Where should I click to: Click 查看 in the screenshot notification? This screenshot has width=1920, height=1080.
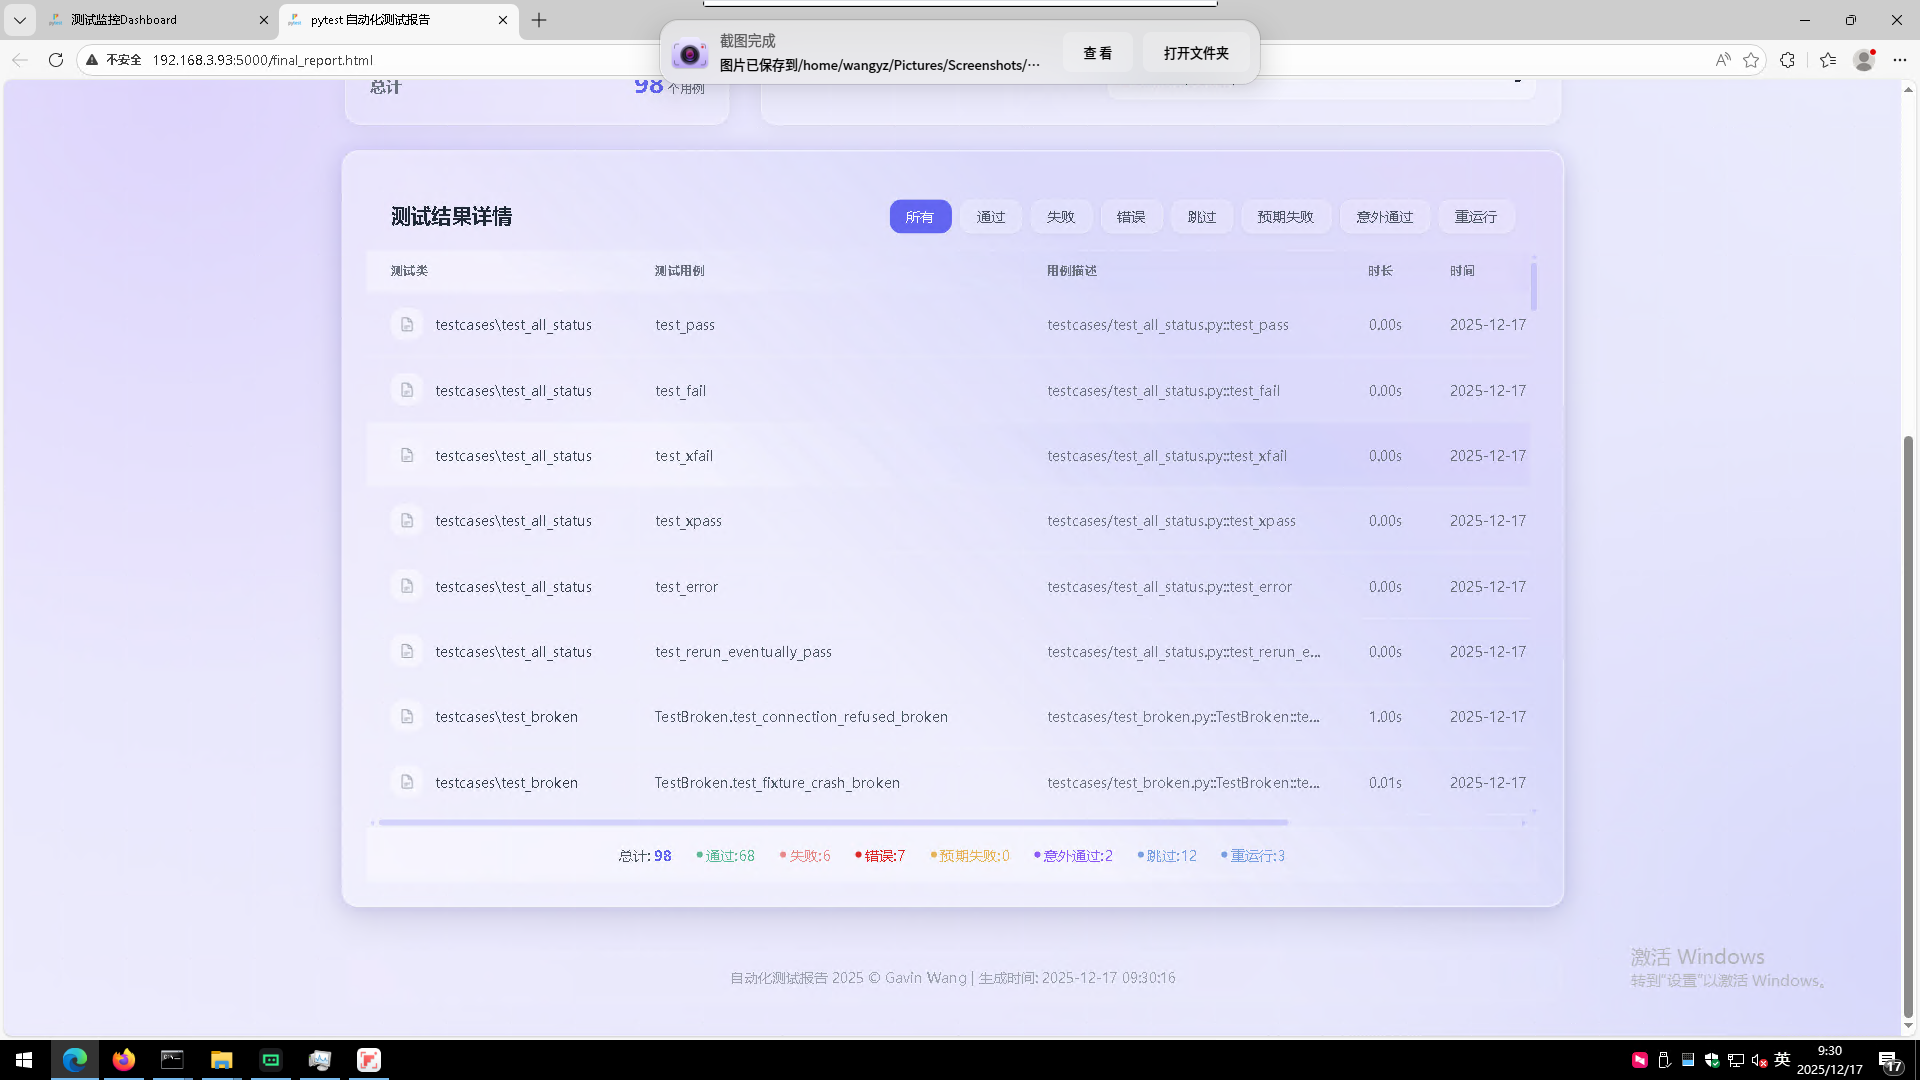(1098, 53)
